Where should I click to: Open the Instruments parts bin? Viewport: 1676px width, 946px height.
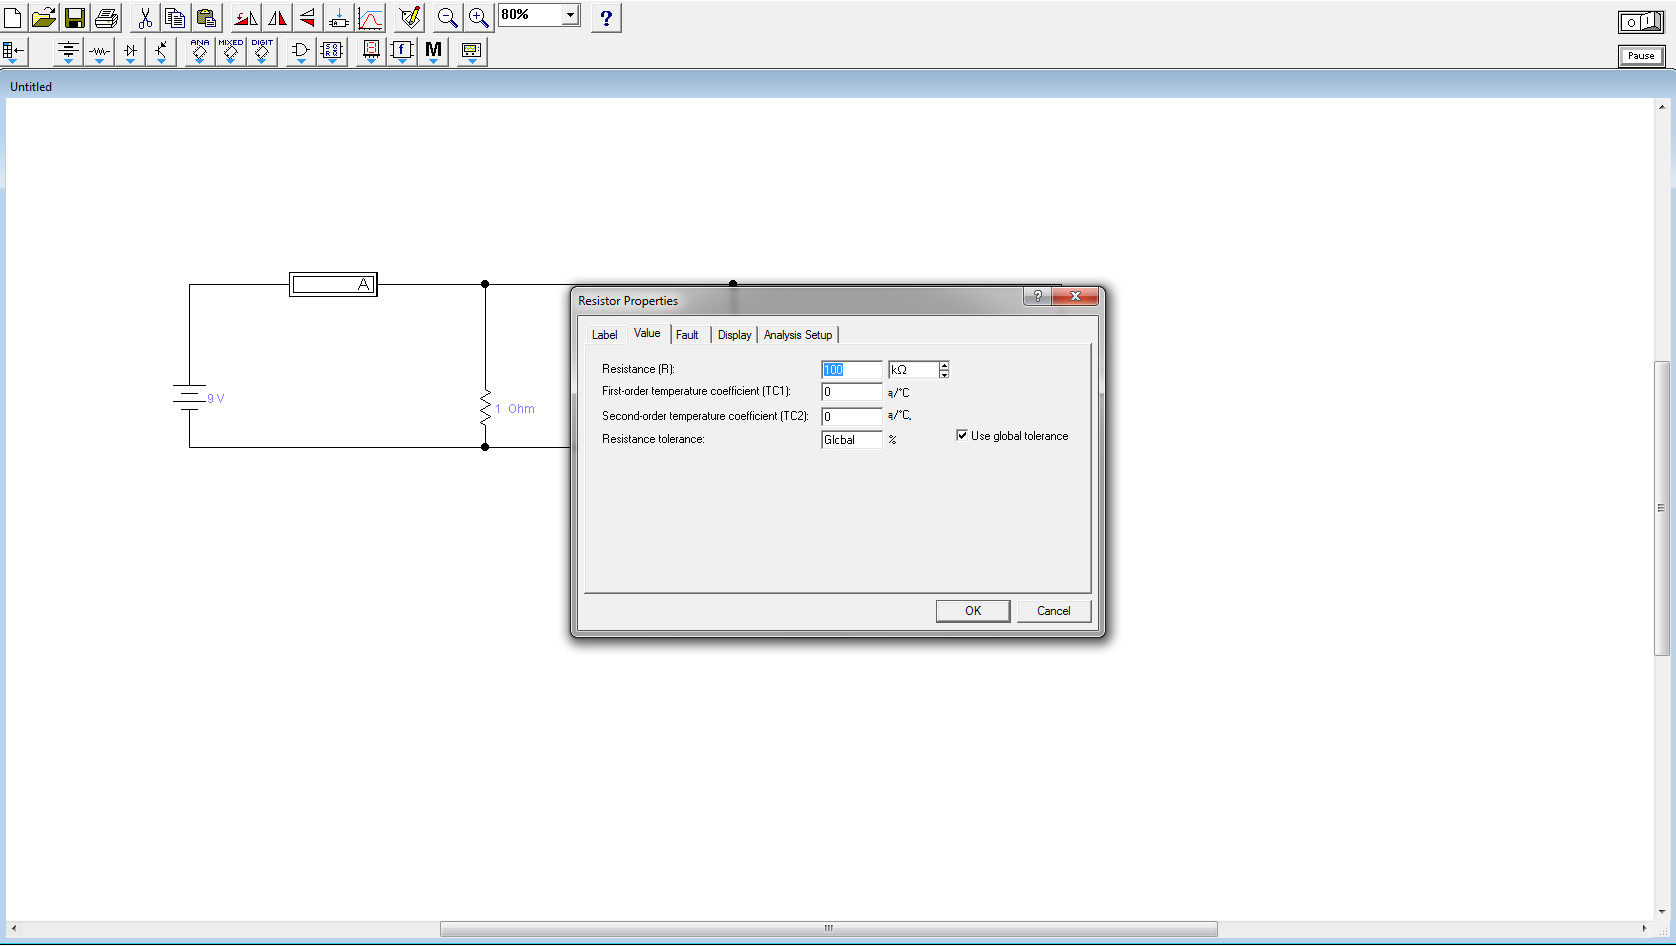tap(472, 51)
